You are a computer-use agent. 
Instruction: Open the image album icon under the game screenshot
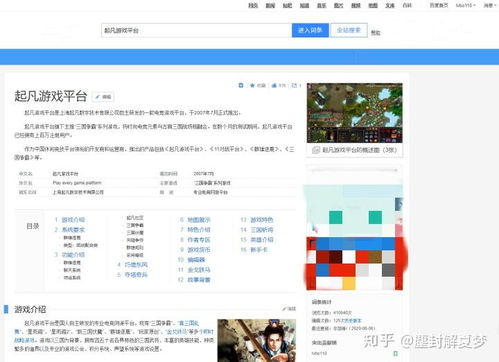(316, 150)
